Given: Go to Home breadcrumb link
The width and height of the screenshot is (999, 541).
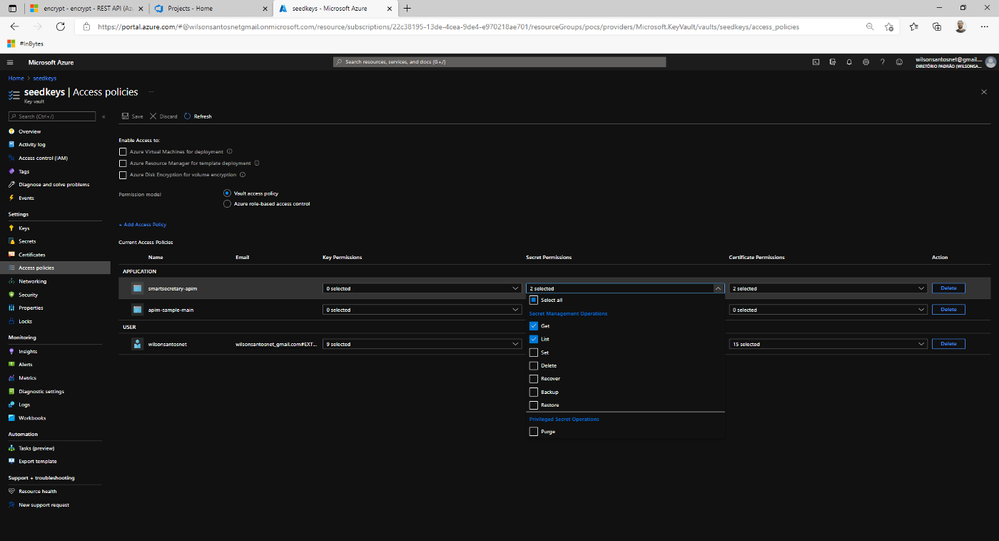Looking at the screenshot, I should coord(16,78).
